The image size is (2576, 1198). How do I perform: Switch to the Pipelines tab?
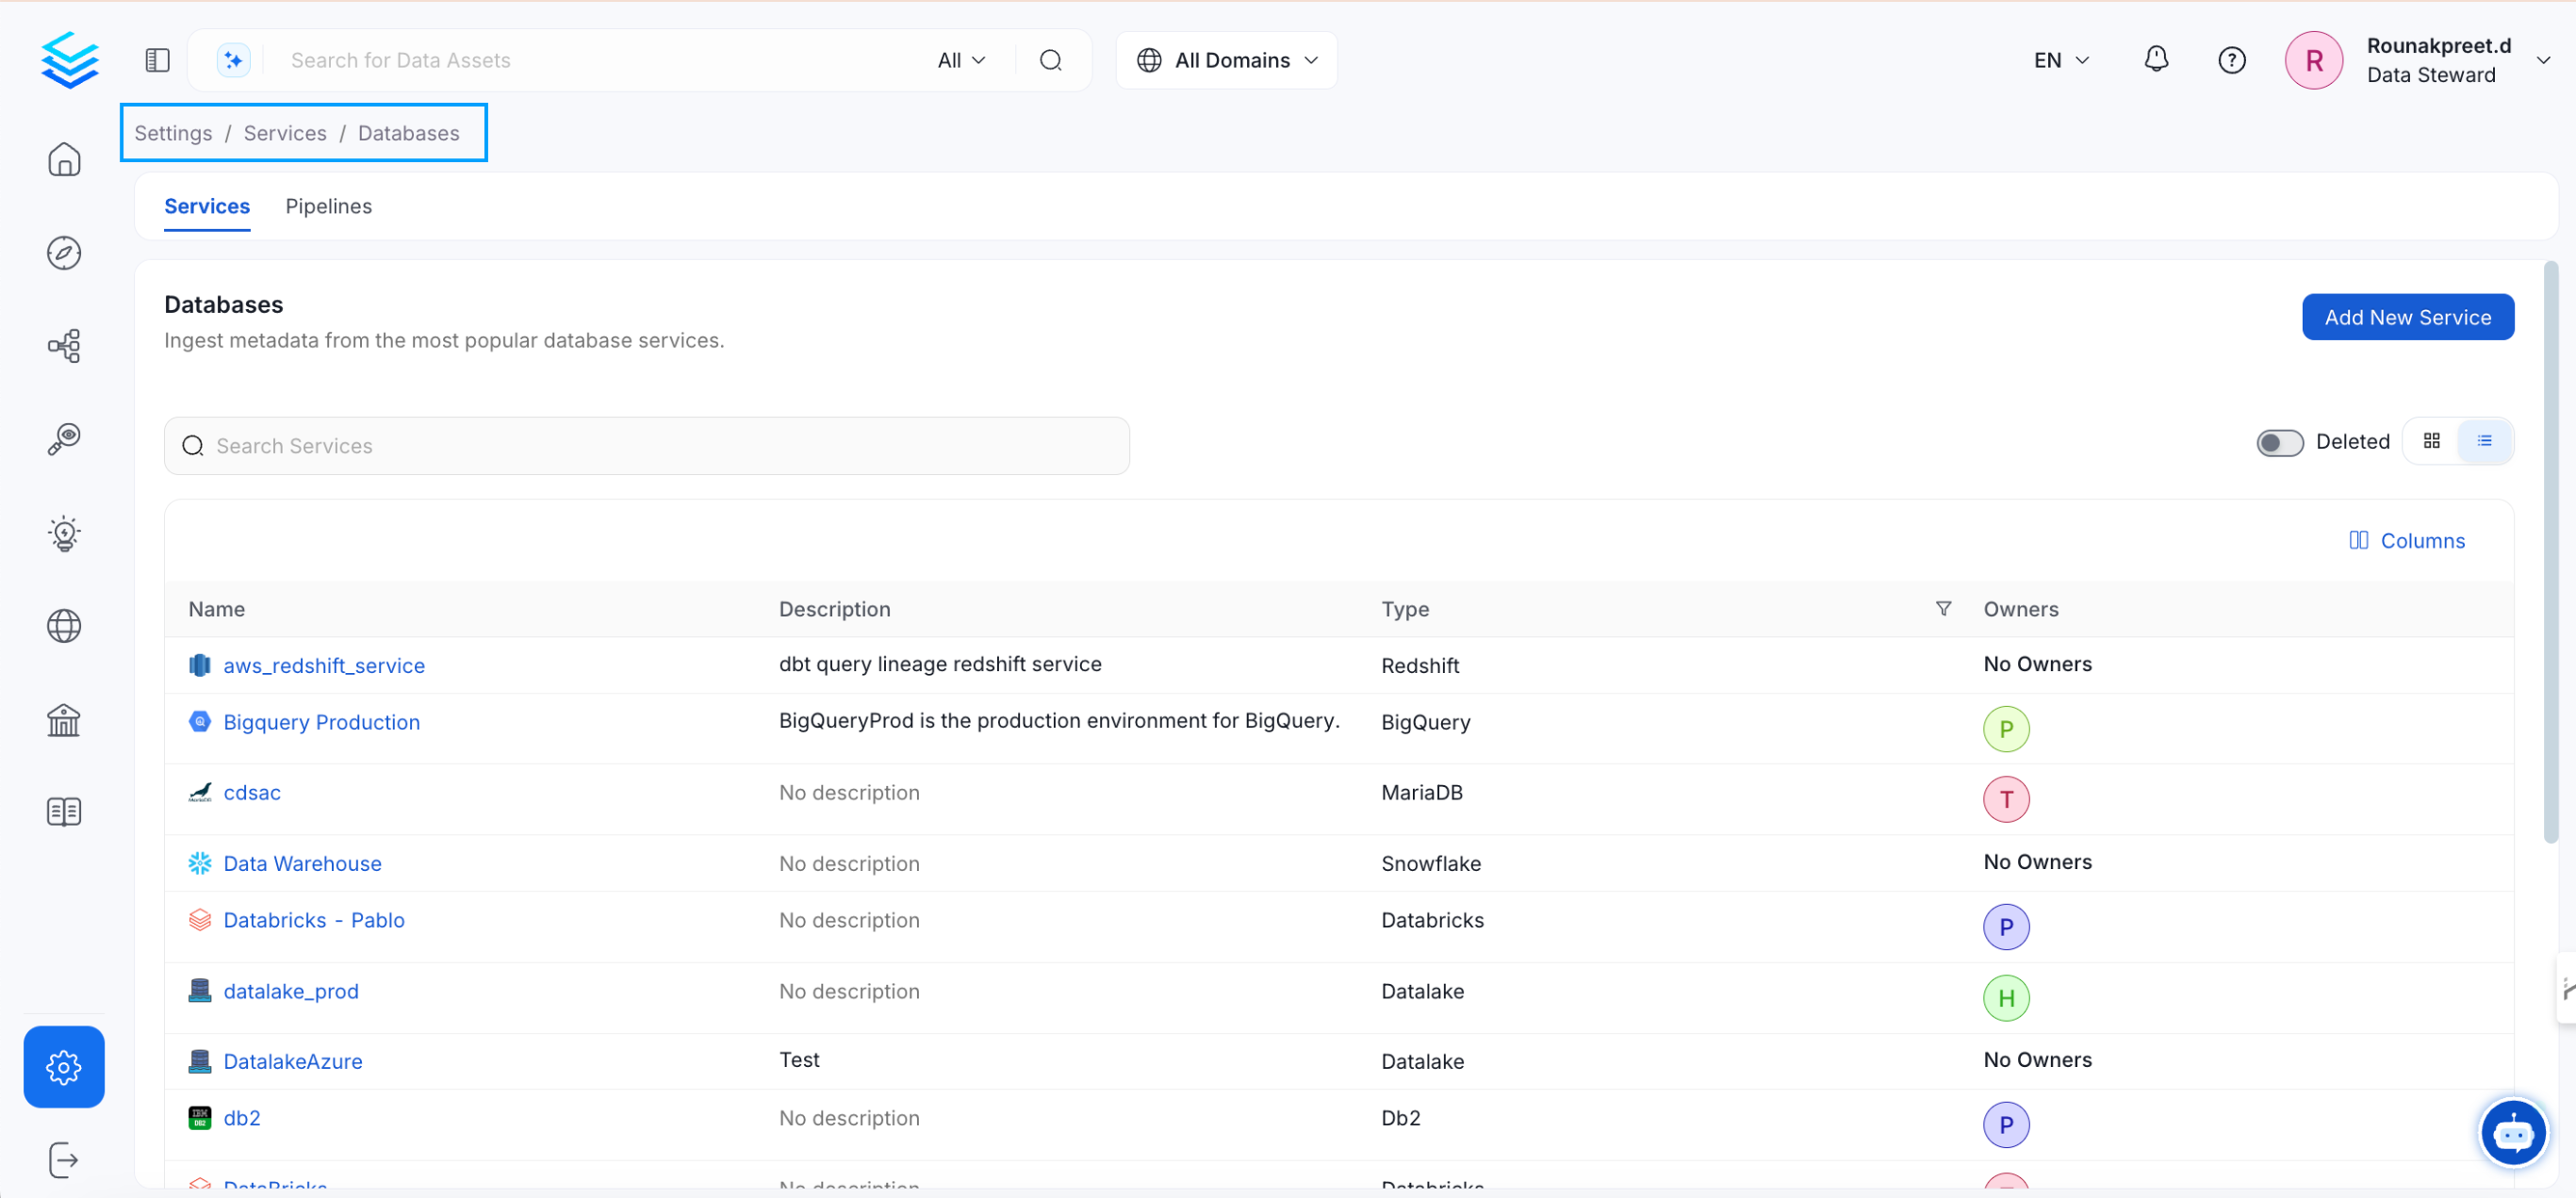pos(329,206)
